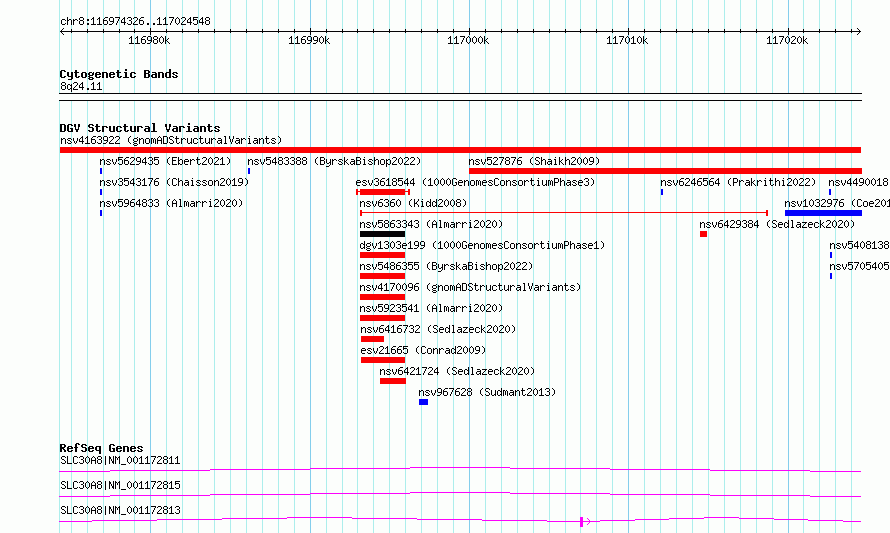The image size is (890, 533).
Task: Click the 117000k ruler position
Action: [468, 40]
